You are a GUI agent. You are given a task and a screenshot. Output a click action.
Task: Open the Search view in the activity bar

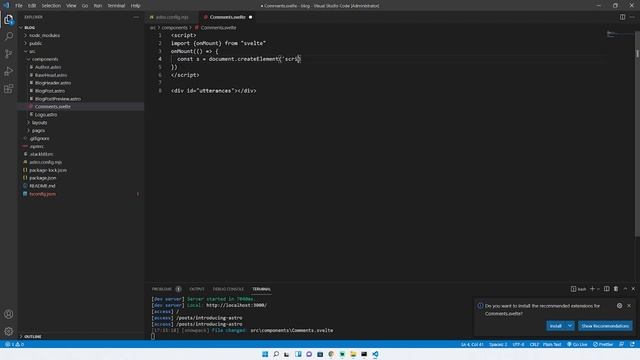click(x=9, y=36)
